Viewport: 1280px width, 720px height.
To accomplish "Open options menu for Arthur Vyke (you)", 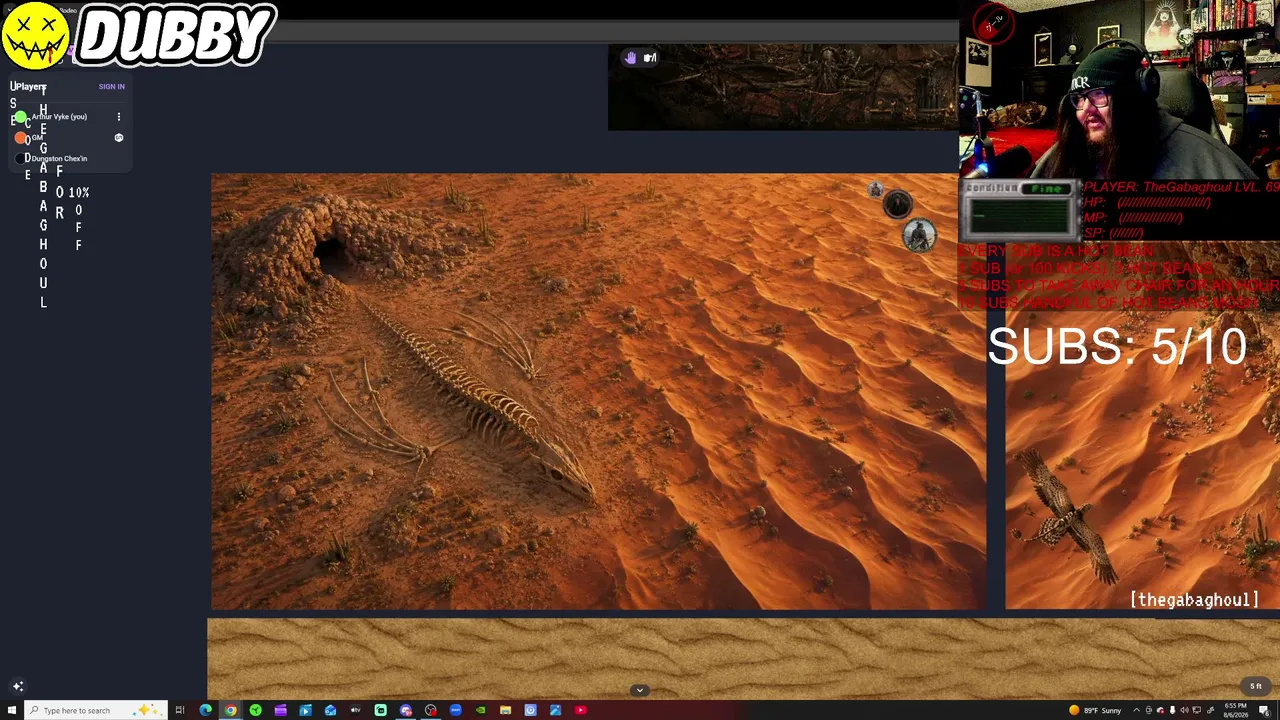I will pos(118,117).
